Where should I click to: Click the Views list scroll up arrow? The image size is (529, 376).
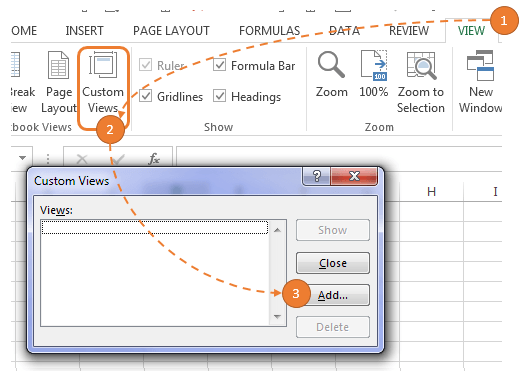[277, 230]
